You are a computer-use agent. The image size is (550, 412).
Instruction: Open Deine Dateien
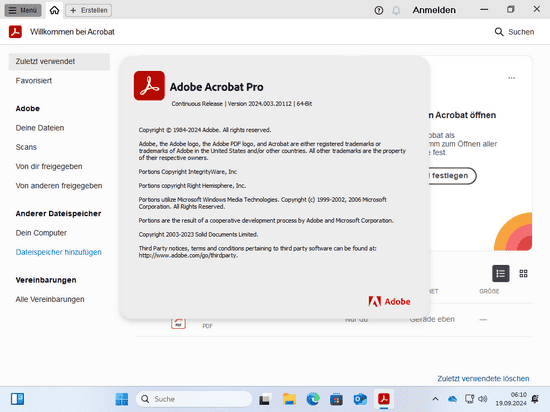[x=40, y=128]
